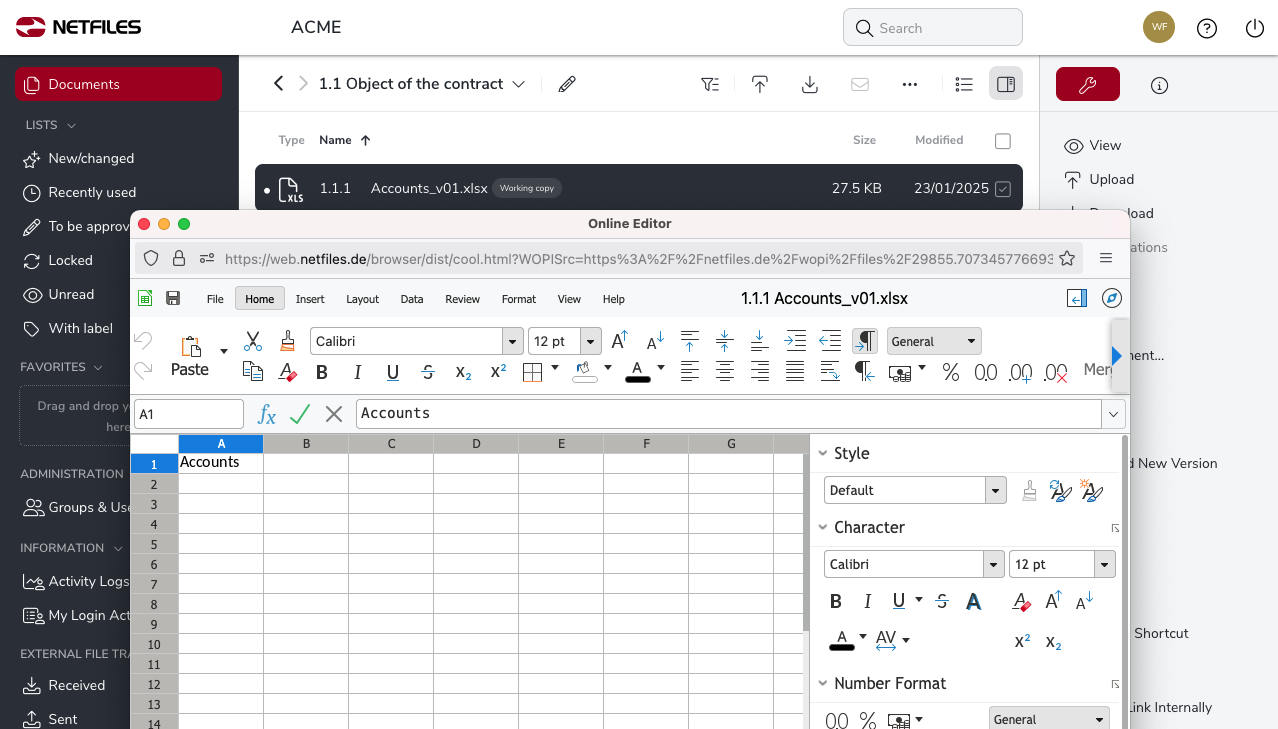Align cell content to top
1278x729 pixels.
pos(690,341)
